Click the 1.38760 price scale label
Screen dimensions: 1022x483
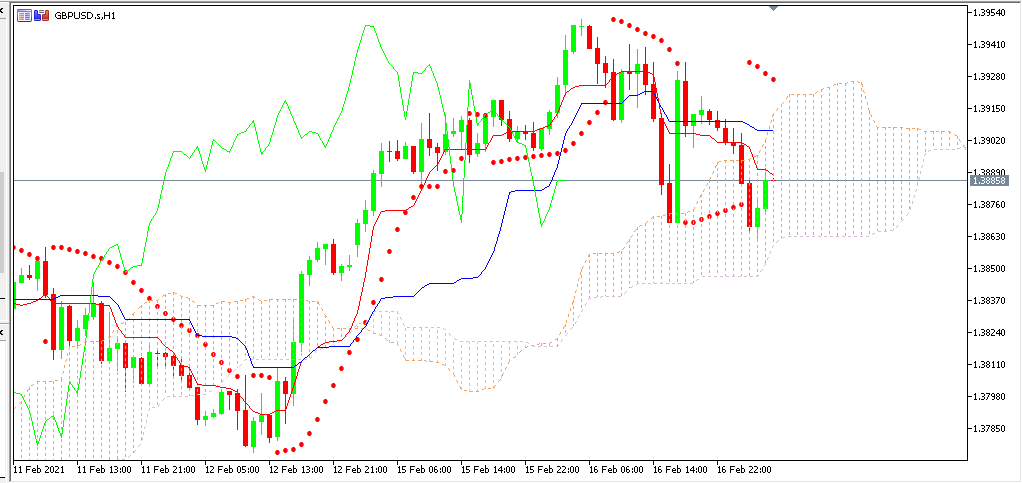989,205
